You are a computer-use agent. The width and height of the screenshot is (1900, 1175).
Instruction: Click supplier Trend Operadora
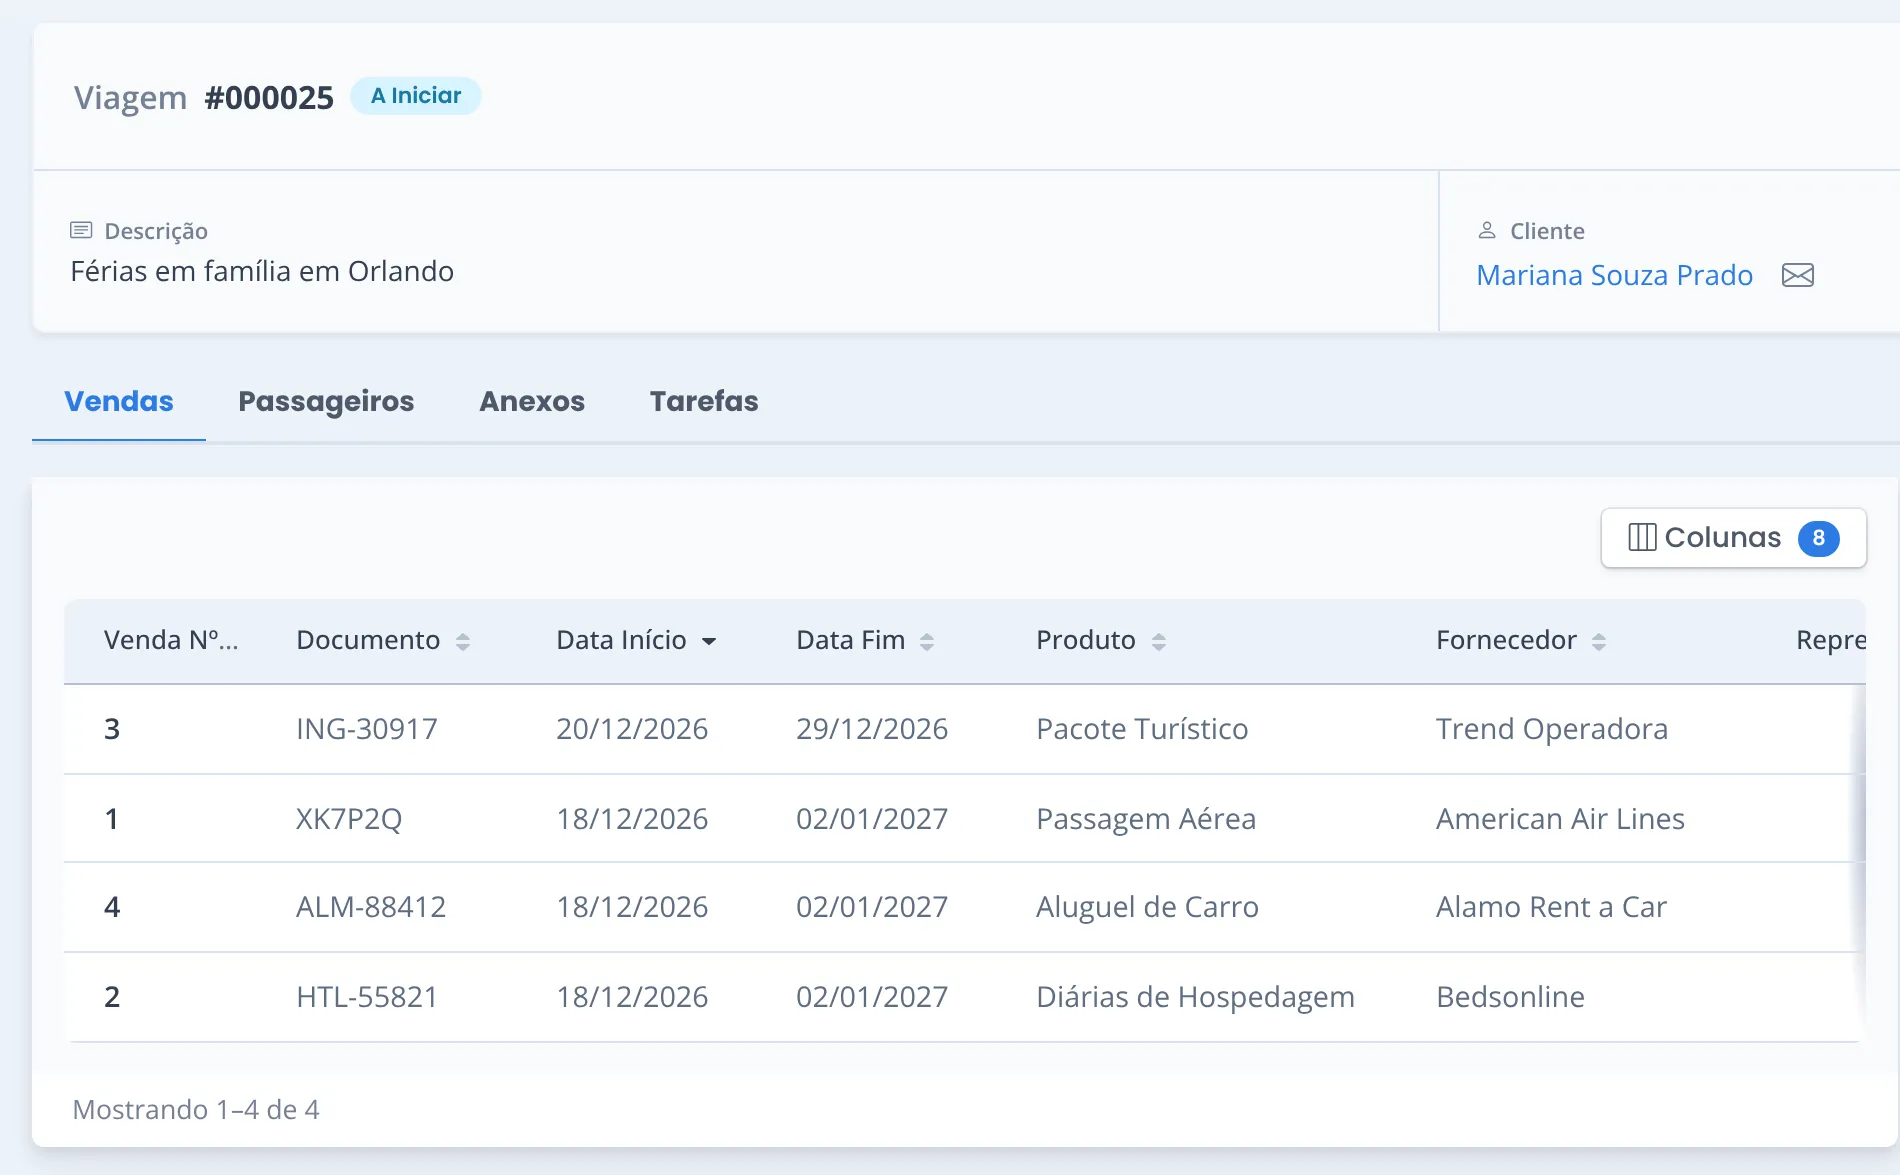click(x=1552, y=729)
